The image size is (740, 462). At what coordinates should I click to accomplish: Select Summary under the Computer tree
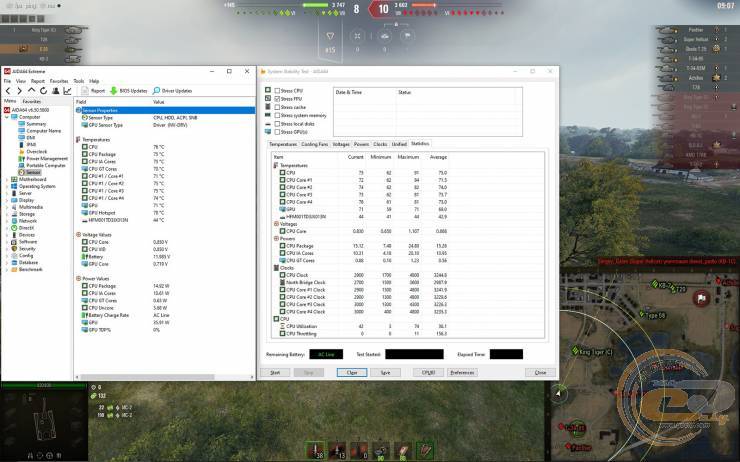pyautogui.click(x=36, y=124)
